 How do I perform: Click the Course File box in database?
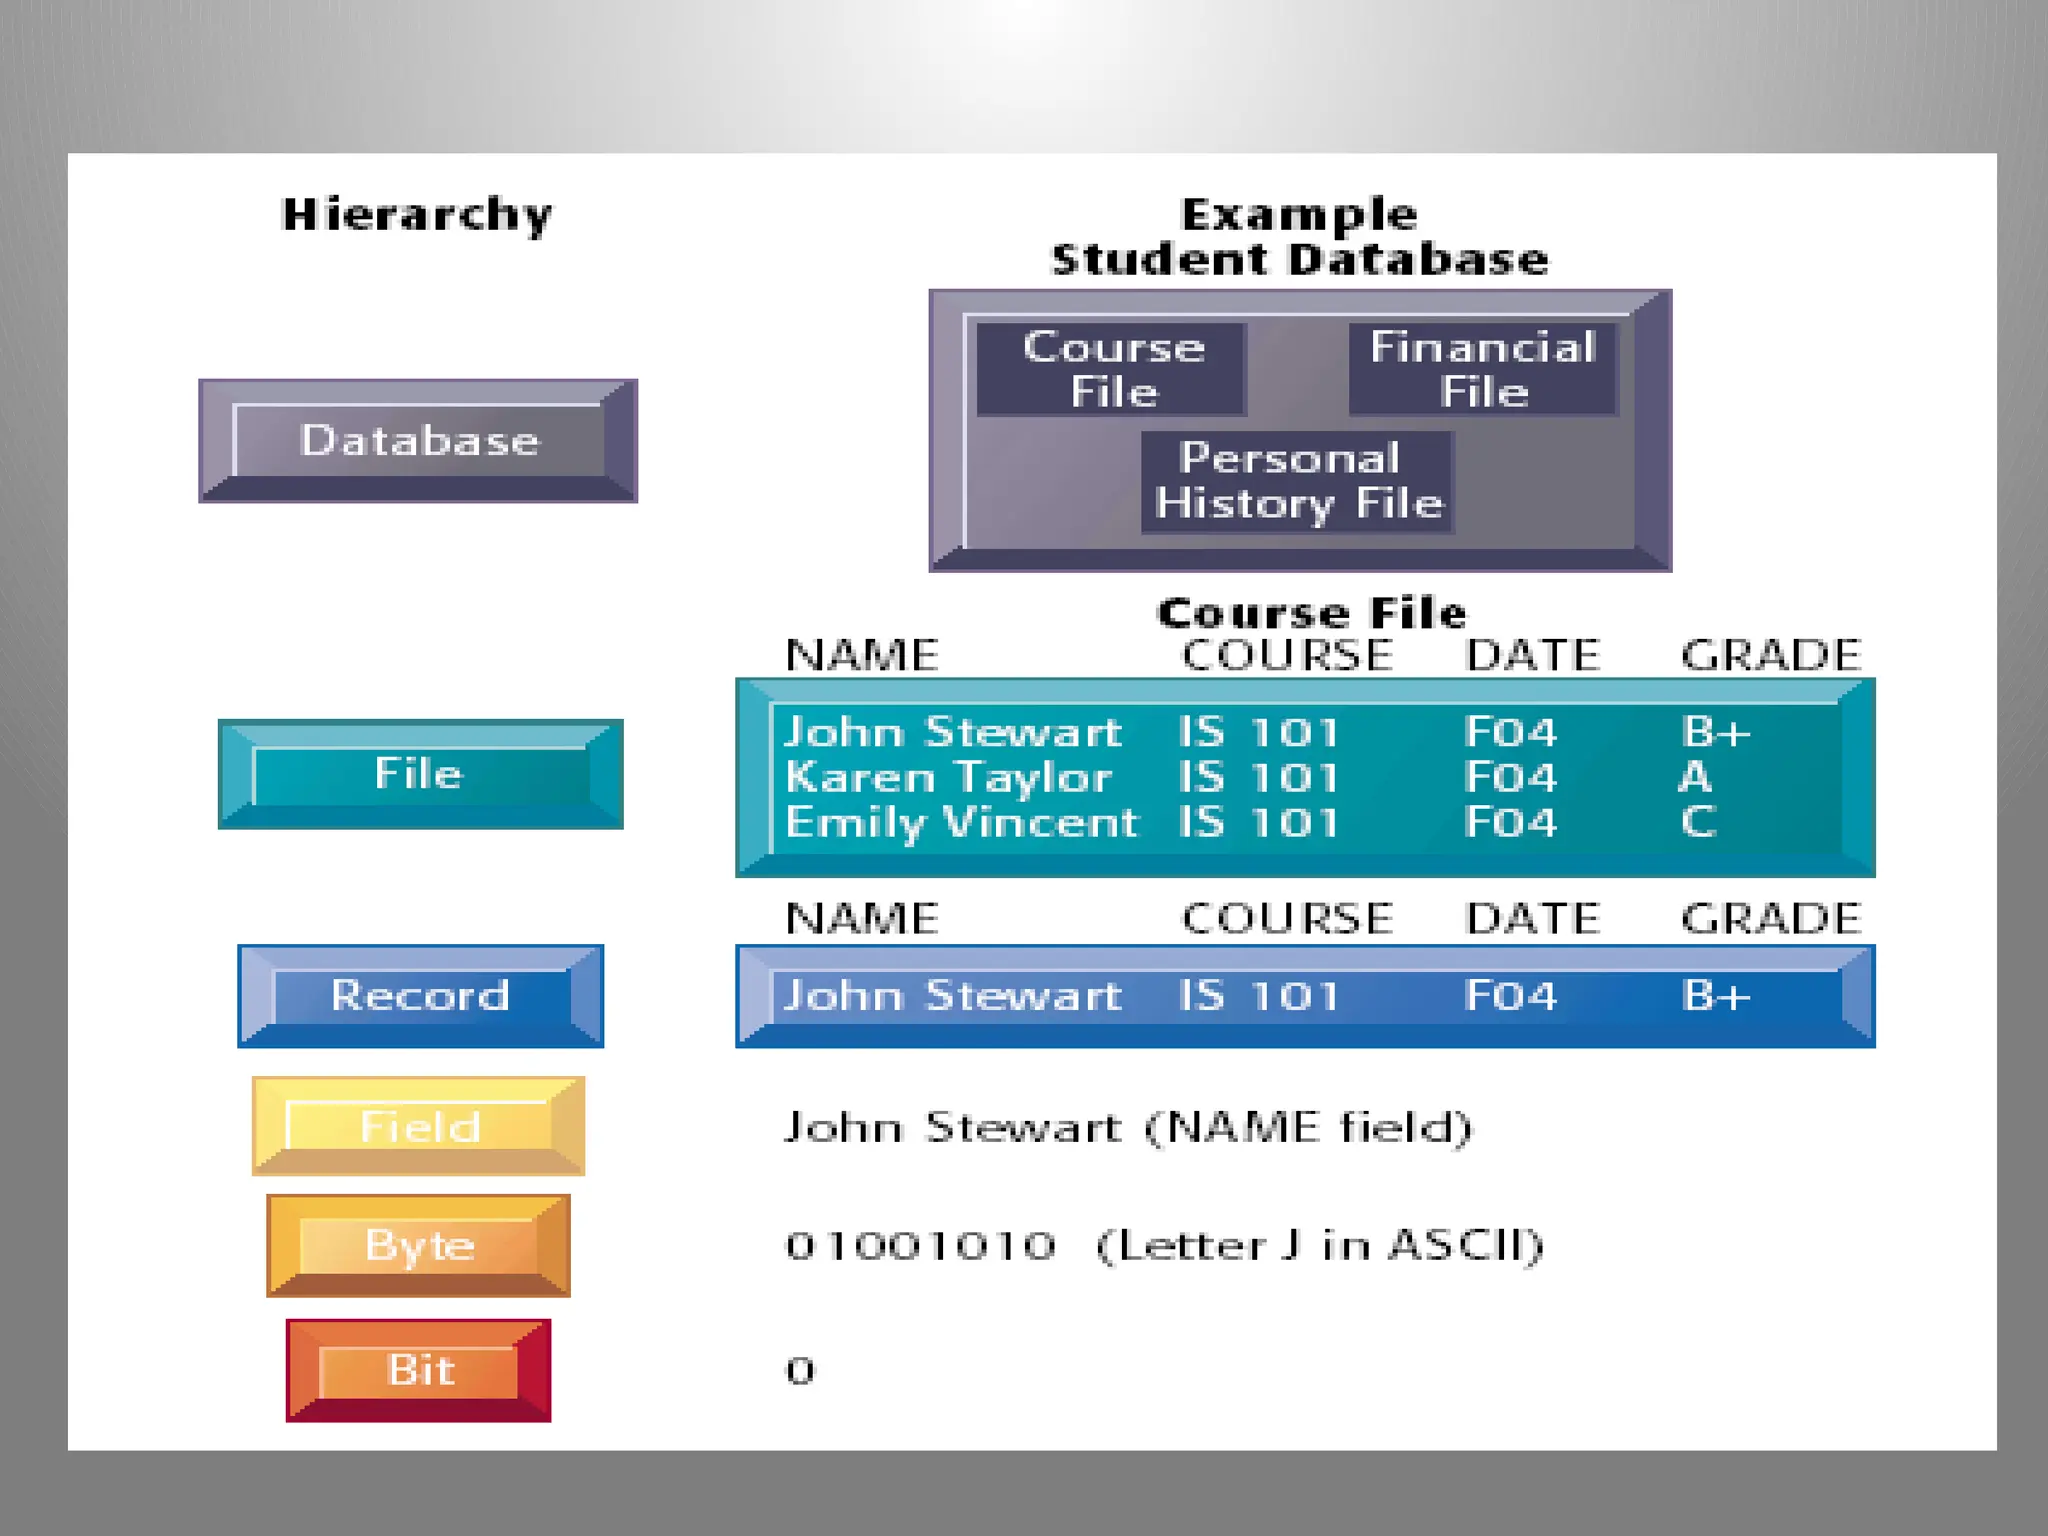pos(1112,369)
